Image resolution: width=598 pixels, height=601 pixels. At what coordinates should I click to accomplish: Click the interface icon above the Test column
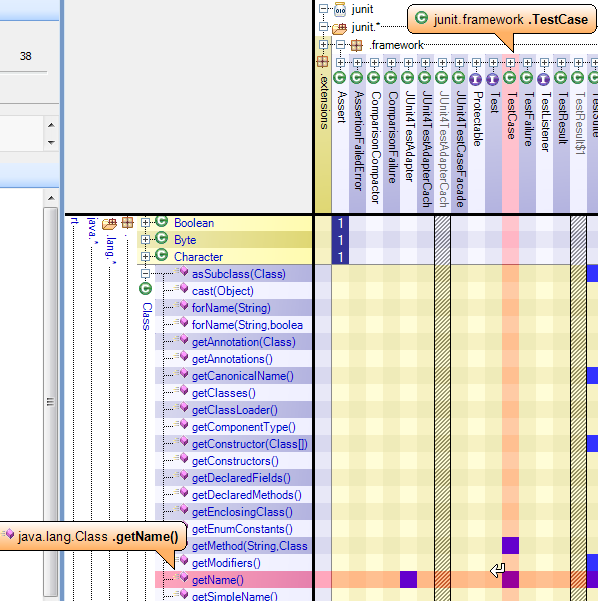point(493,79)
